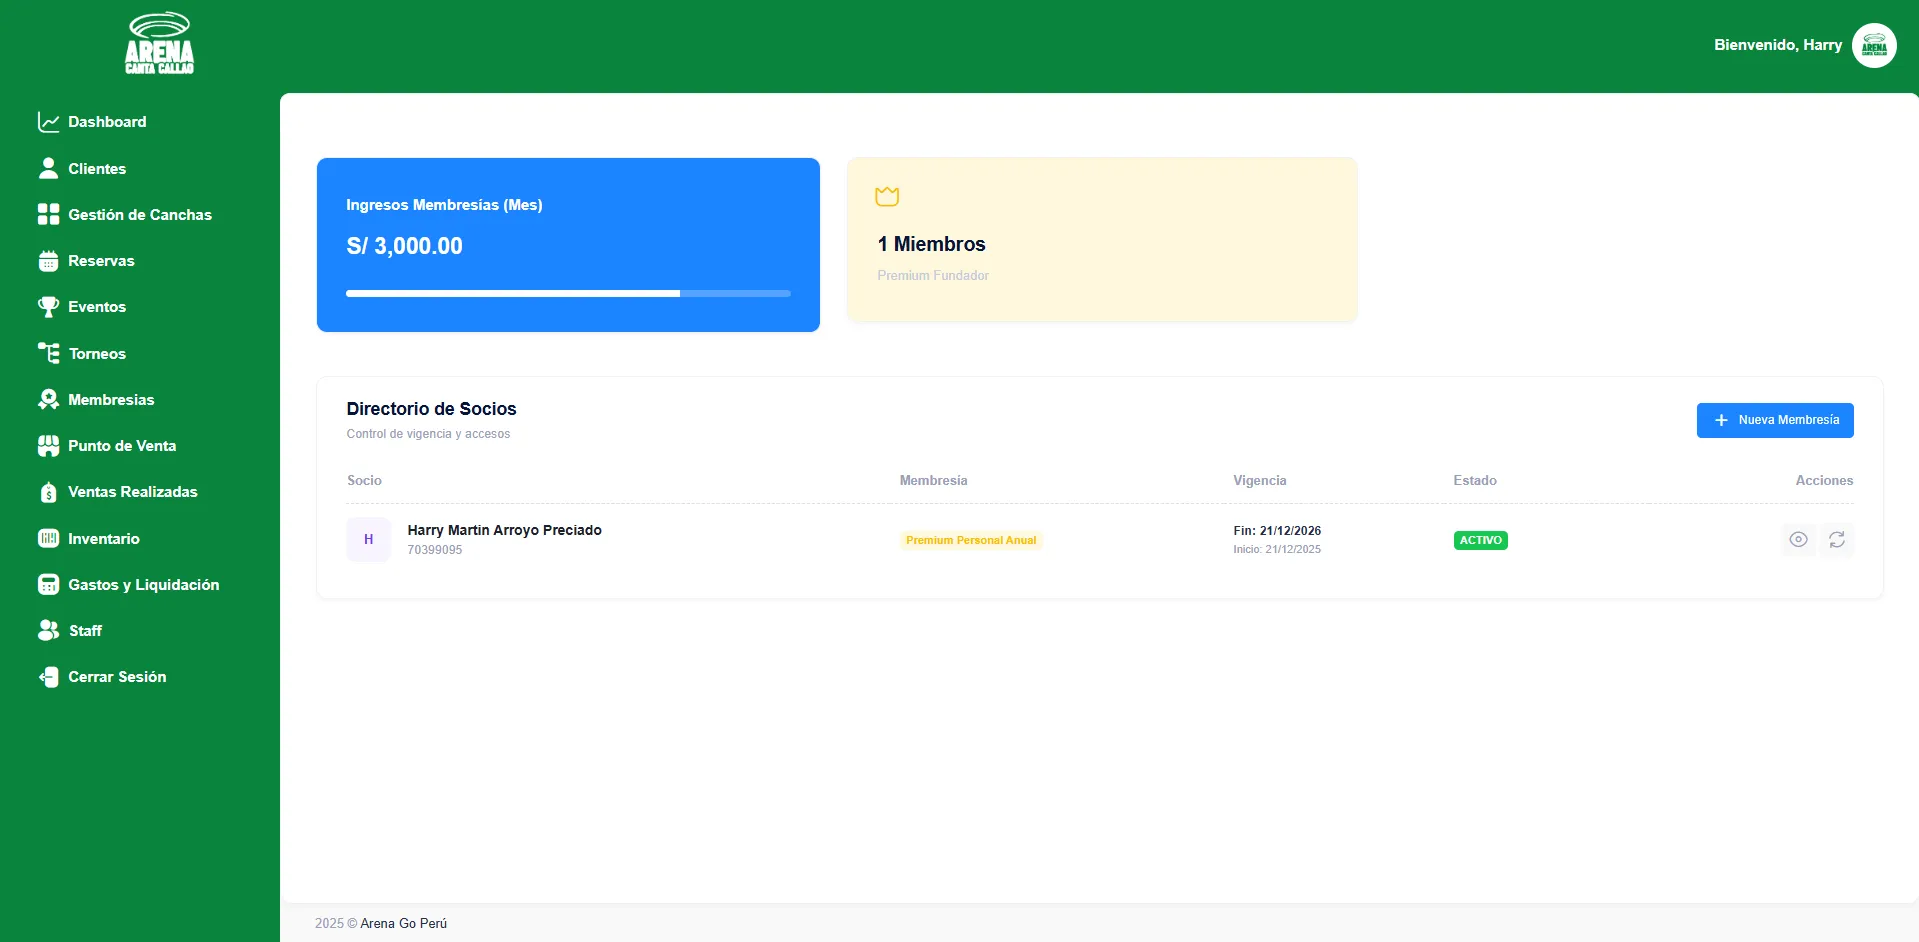
Task: Navigate to the Staff section
Action: pos(85,631)
